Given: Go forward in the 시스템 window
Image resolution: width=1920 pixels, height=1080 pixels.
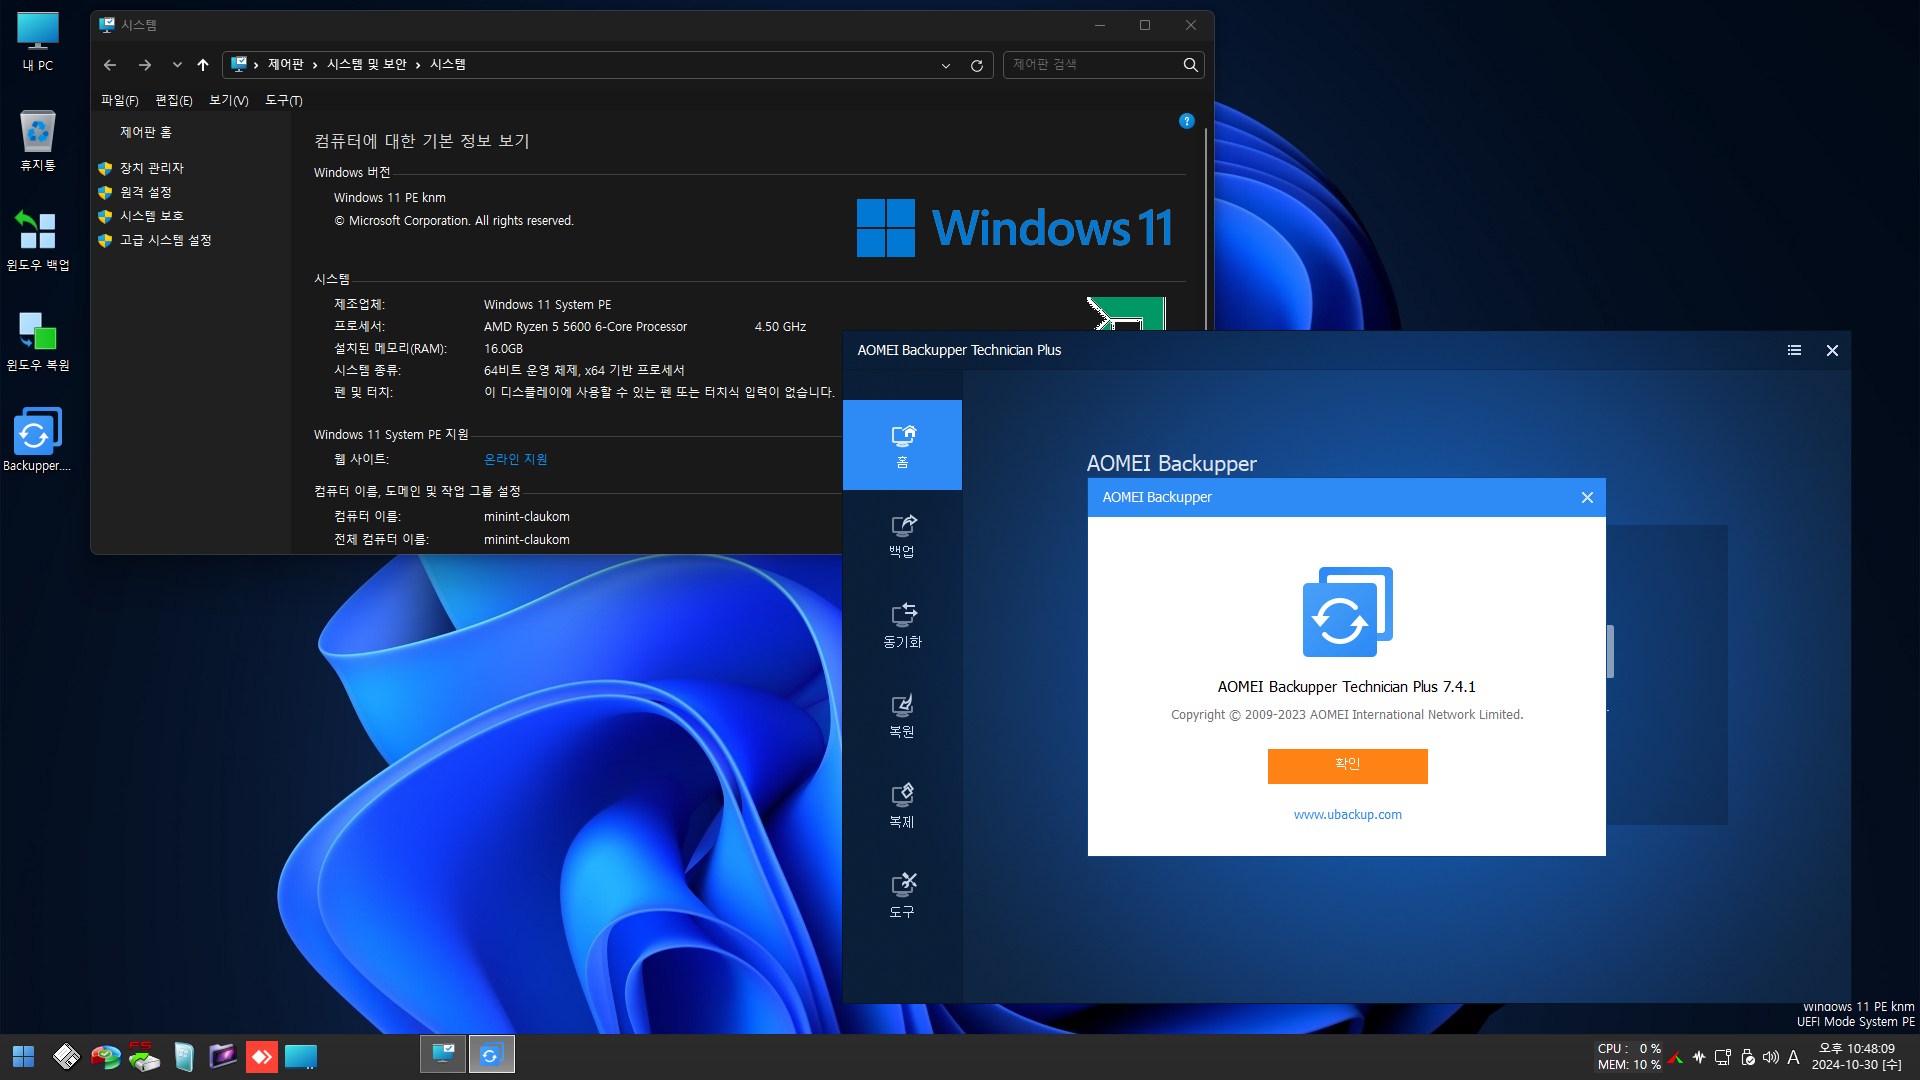Looking at the screenshot, I should [x=145, y=65].
